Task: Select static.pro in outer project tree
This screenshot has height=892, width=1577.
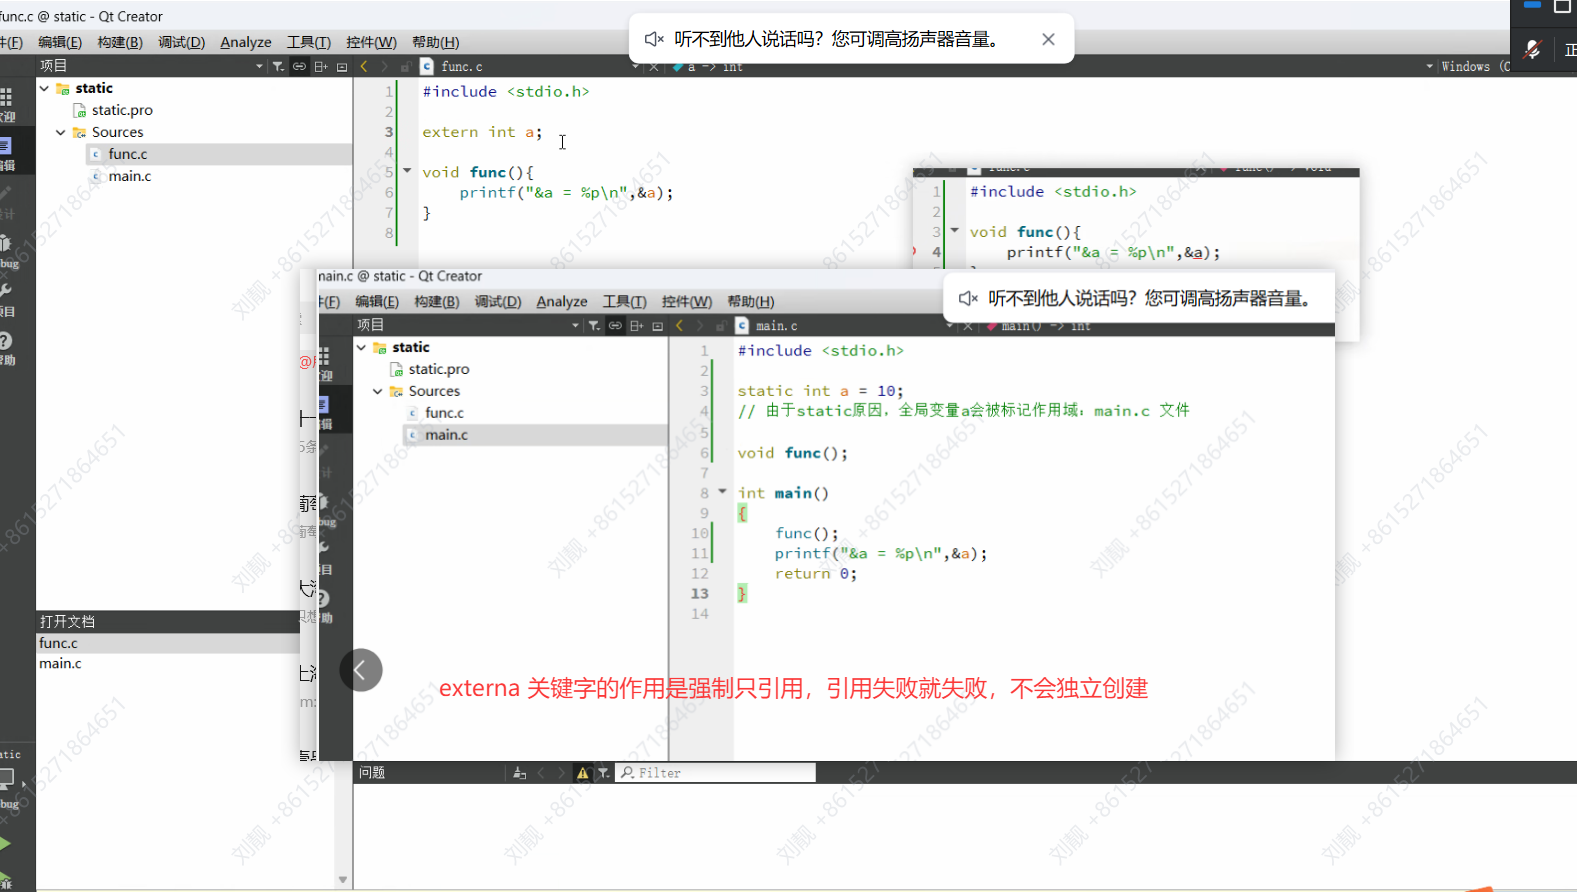Action: coord(122,110)
